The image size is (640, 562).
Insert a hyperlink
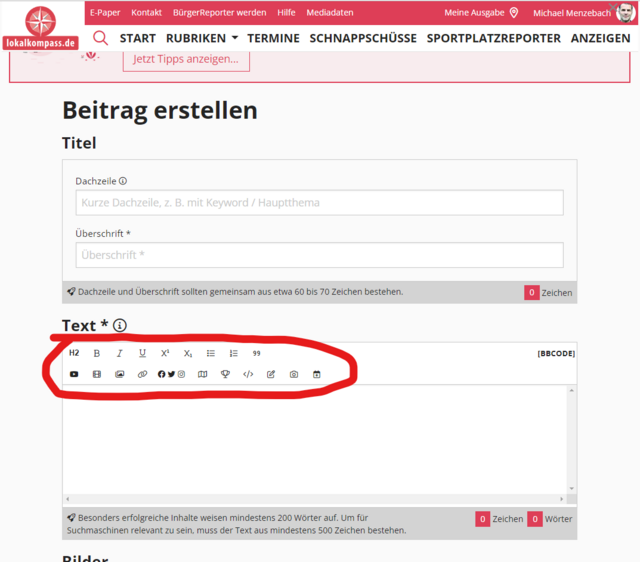142,374
